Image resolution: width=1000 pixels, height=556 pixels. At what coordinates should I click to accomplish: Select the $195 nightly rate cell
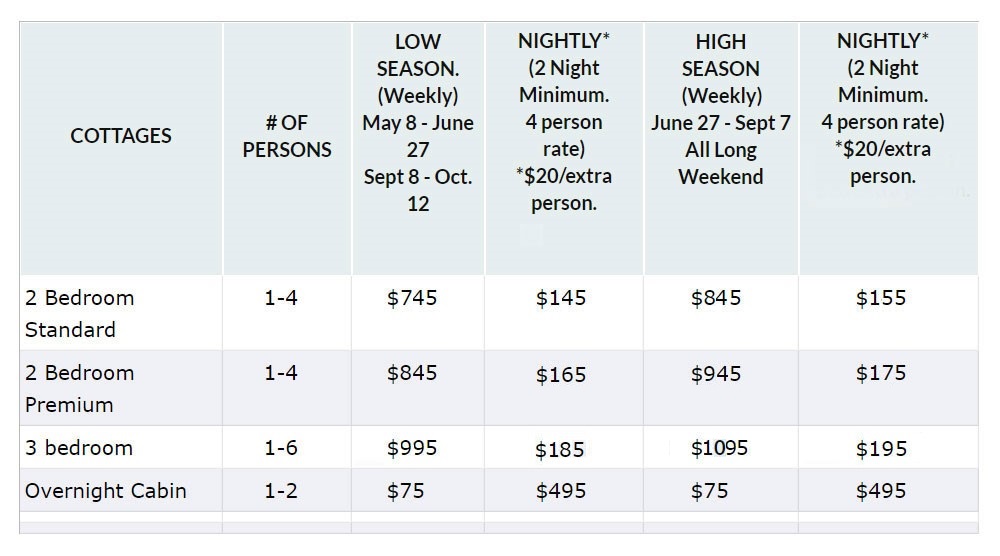coord(881,449)
